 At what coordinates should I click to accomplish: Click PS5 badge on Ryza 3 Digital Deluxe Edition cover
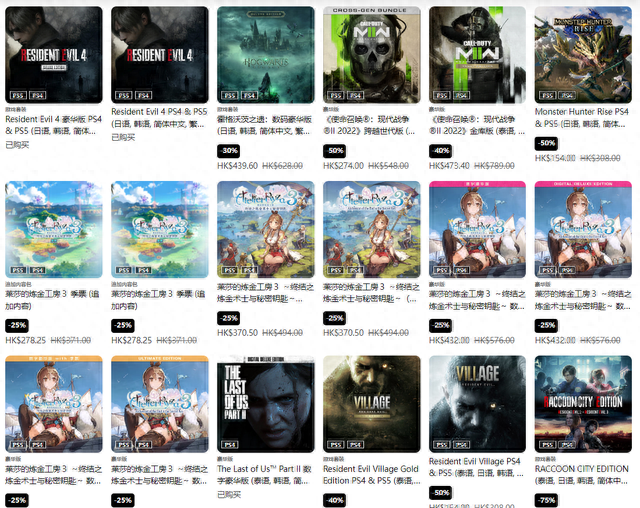point(547,270)
